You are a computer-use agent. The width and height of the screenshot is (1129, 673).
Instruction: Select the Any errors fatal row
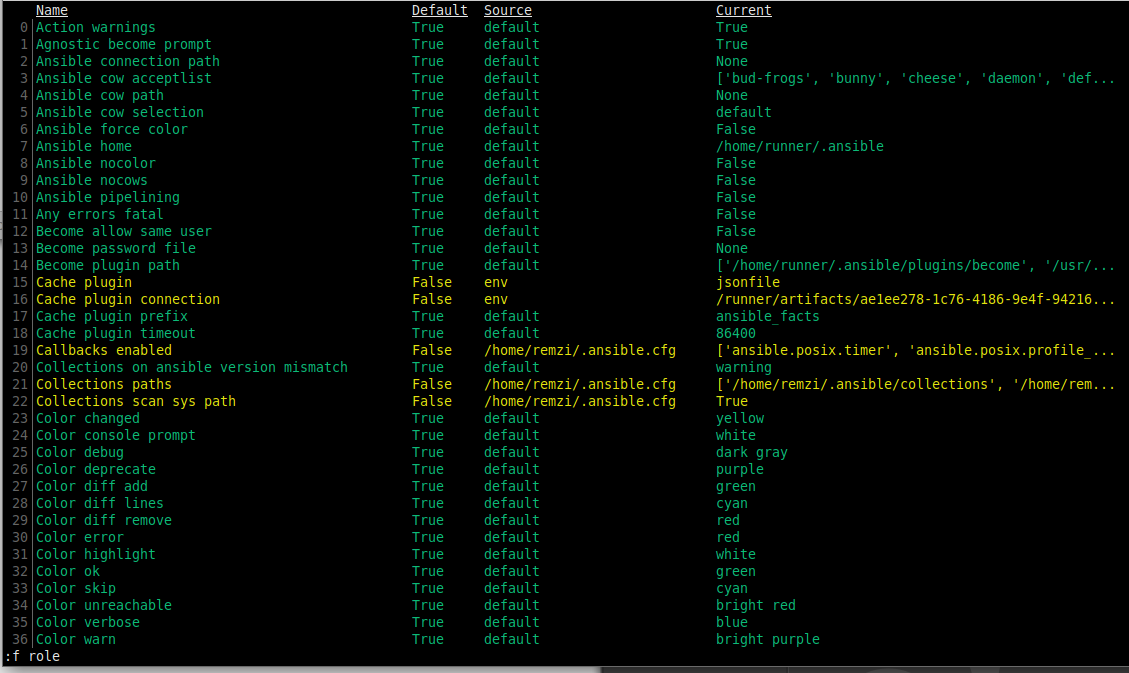click(x=99, y=214)
